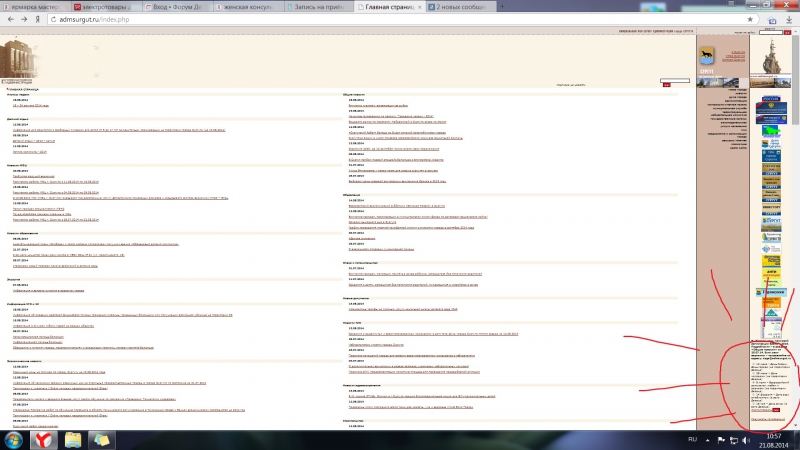Open File Explorer folder icon in taskbar

pyautogui.click(x=74, y=439)
